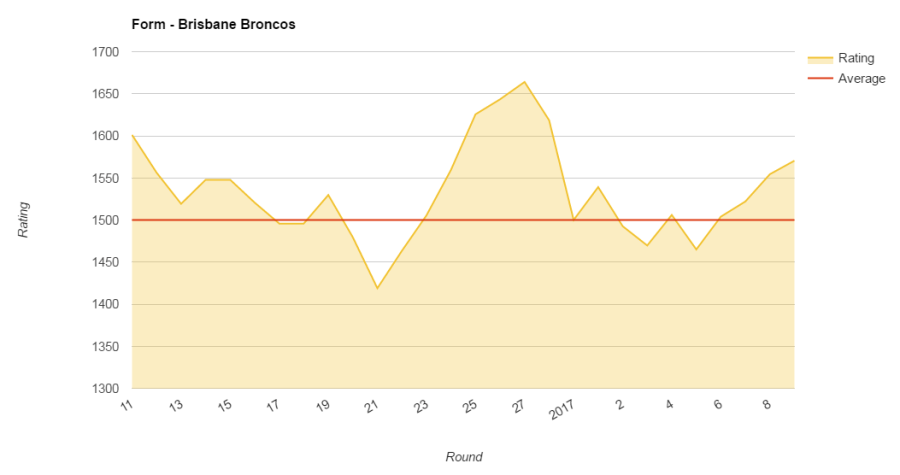The width and height of the screenshot is (900, 475).
Task: Click the vertical Rating y-axis title
Action: pos(24,220)
